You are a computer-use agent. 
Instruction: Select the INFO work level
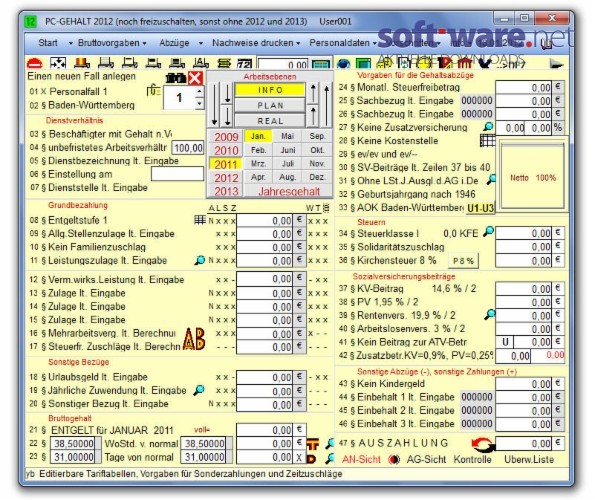(270, 90)
